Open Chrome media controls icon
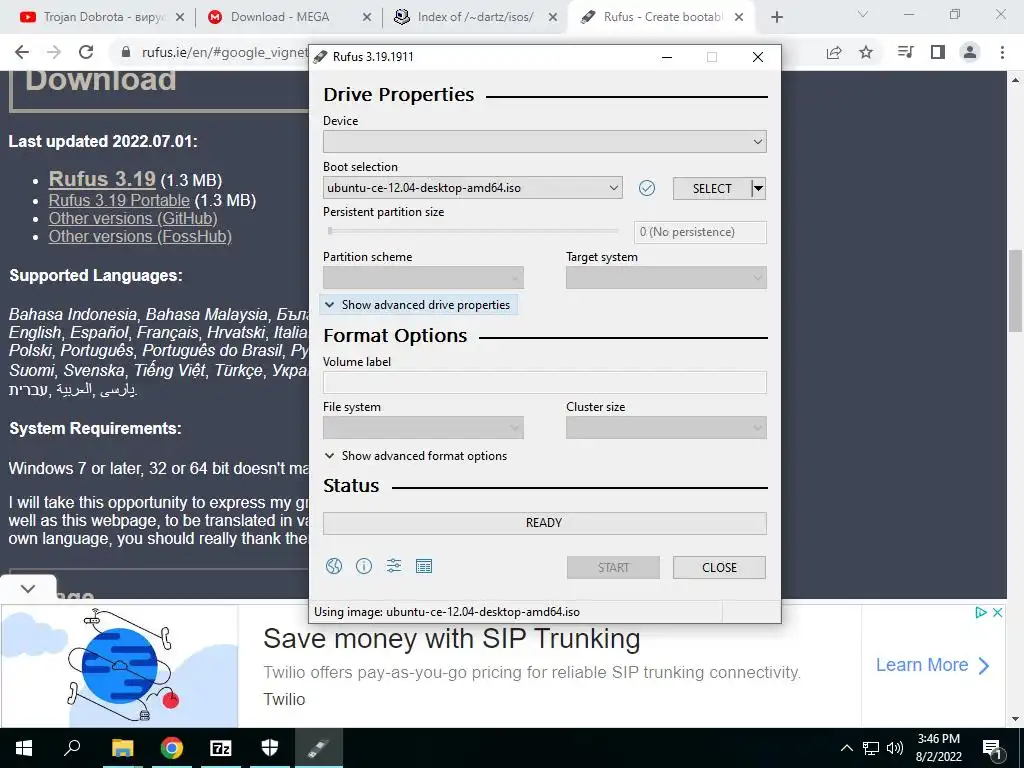 905,52
